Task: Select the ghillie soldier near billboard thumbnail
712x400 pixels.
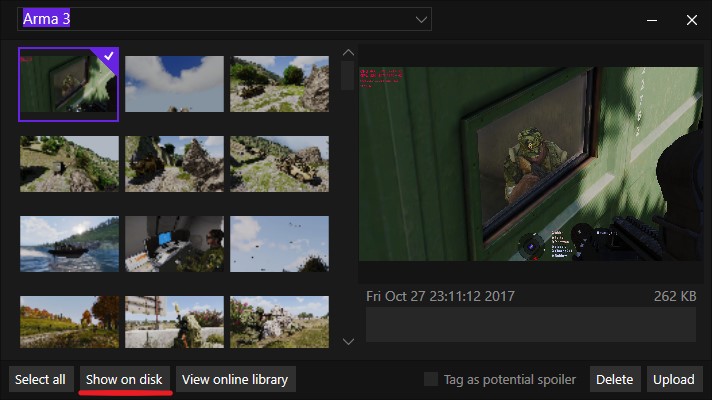Action: click(174, 322)
